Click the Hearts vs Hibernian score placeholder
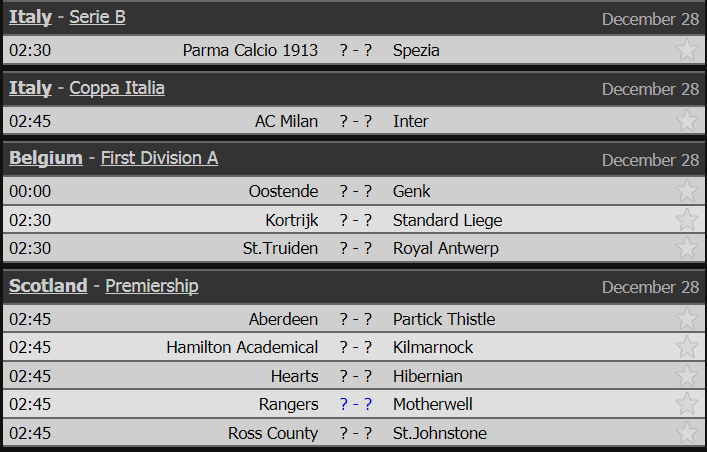This screenshot has height=452, width=707. pos(356,376)
